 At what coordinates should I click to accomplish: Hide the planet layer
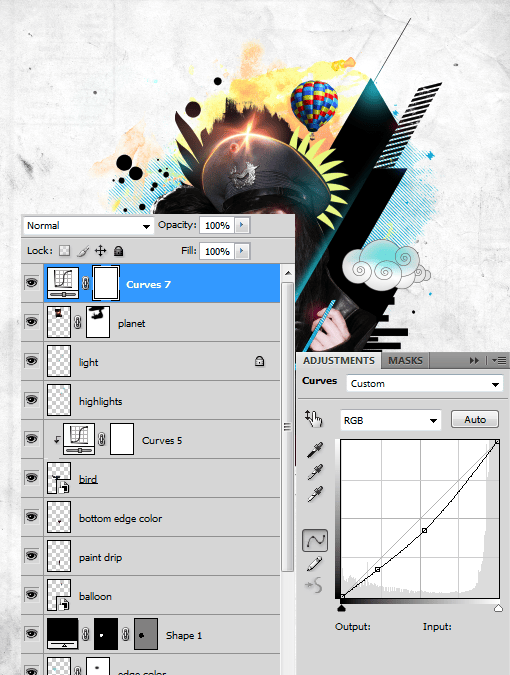click(31, 322)
